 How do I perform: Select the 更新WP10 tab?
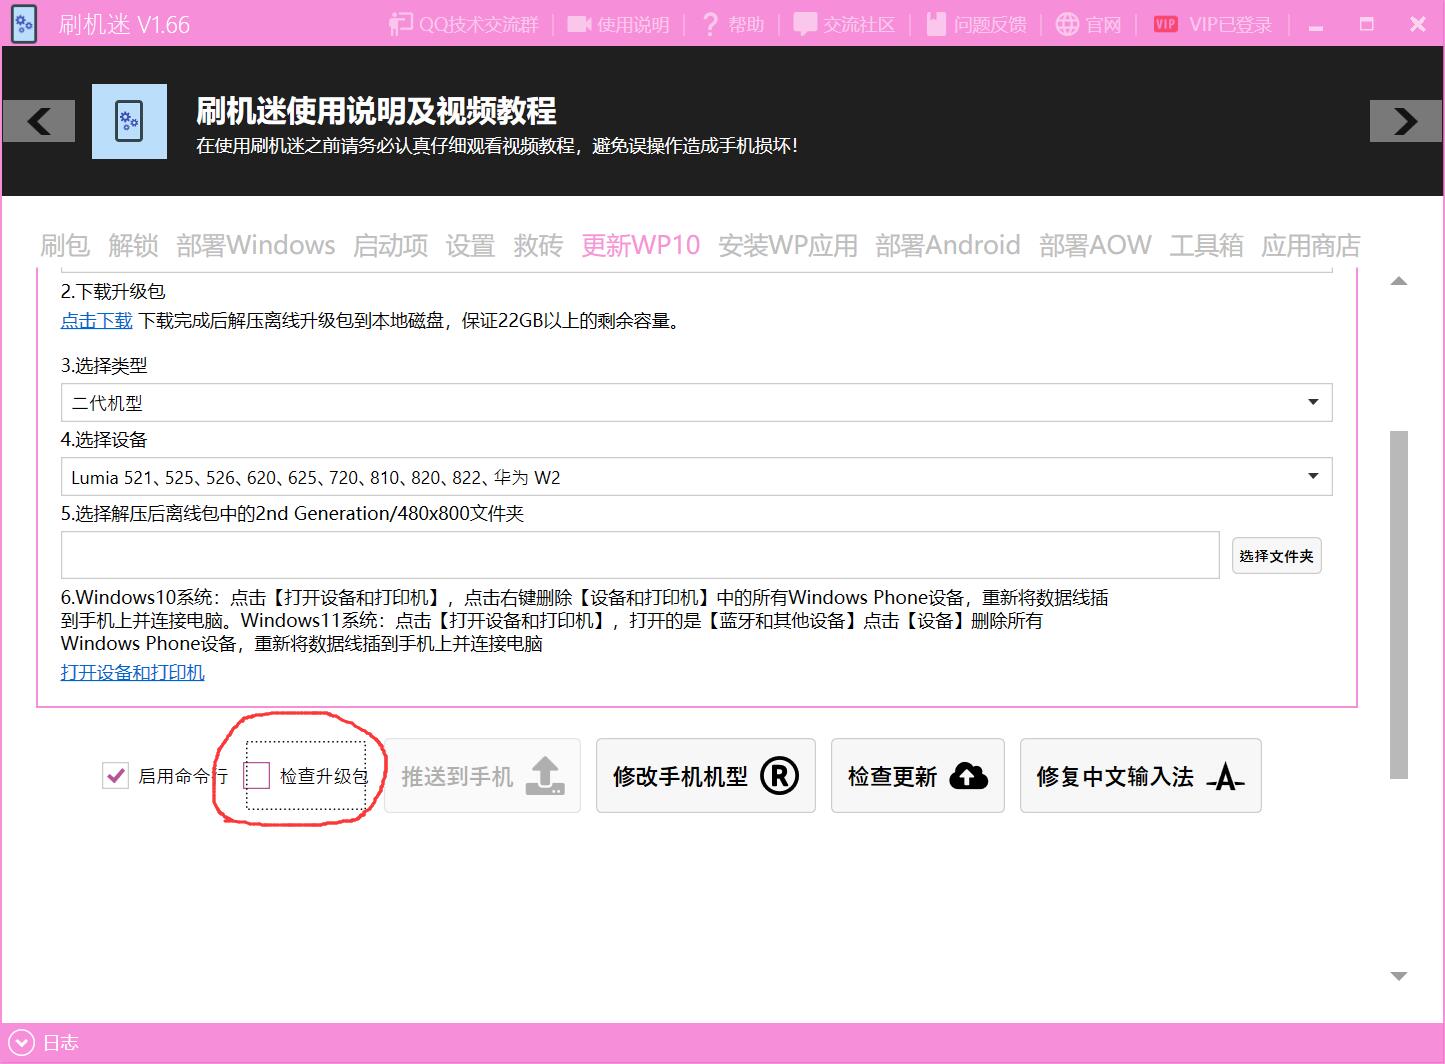(x=641, y=245)
